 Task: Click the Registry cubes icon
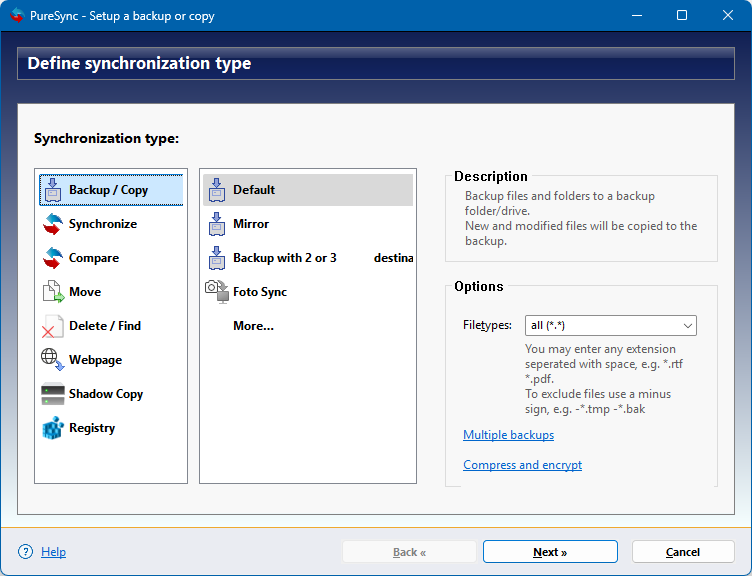[x=53, y=428]
